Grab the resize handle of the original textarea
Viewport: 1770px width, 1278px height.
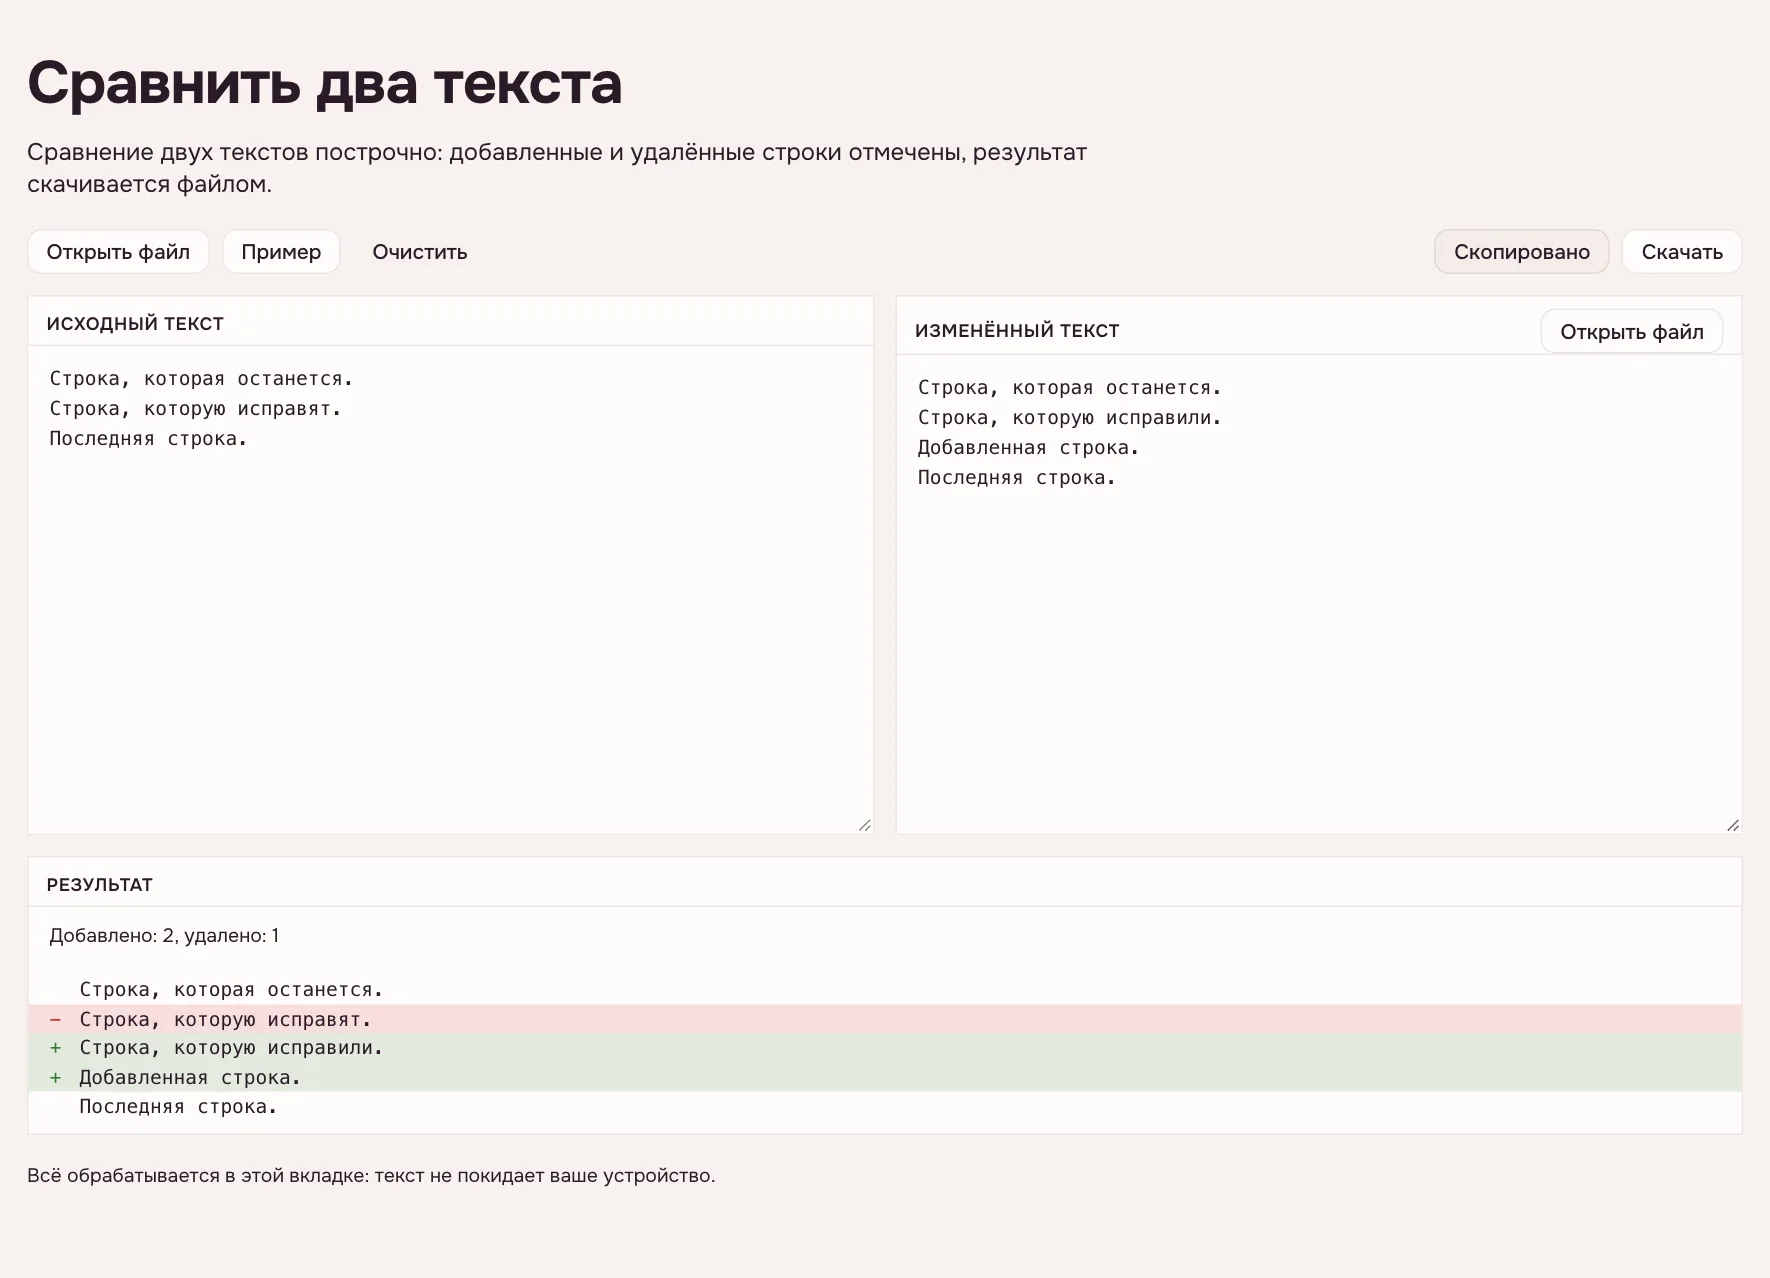[864, 825]
